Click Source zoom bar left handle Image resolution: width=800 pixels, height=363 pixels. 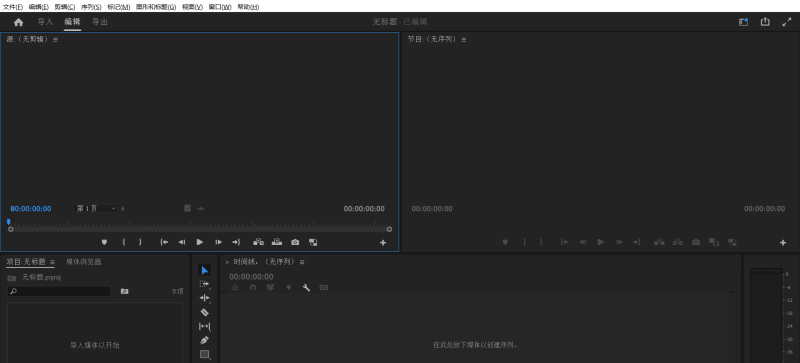[10, 229]
